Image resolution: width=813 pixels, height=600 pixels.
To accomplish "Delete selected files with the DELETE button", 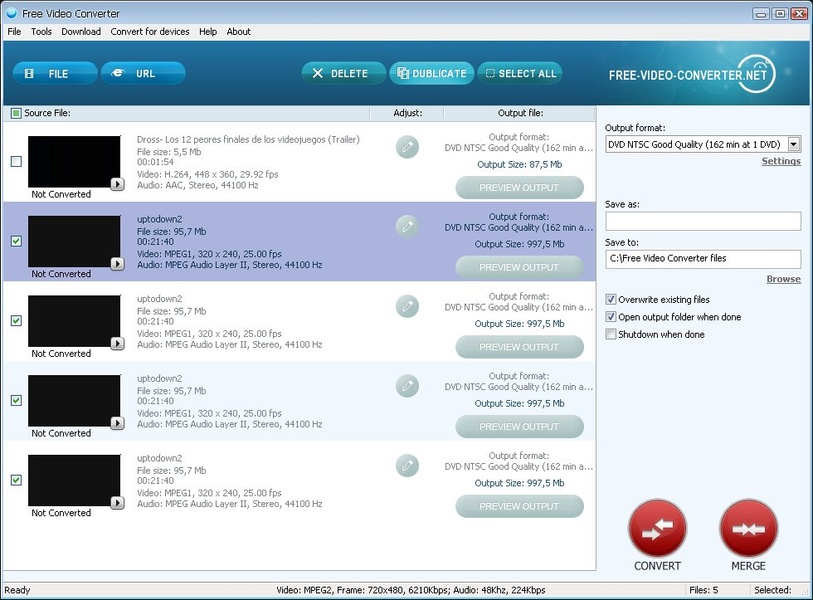I will (x=341, y=73).
